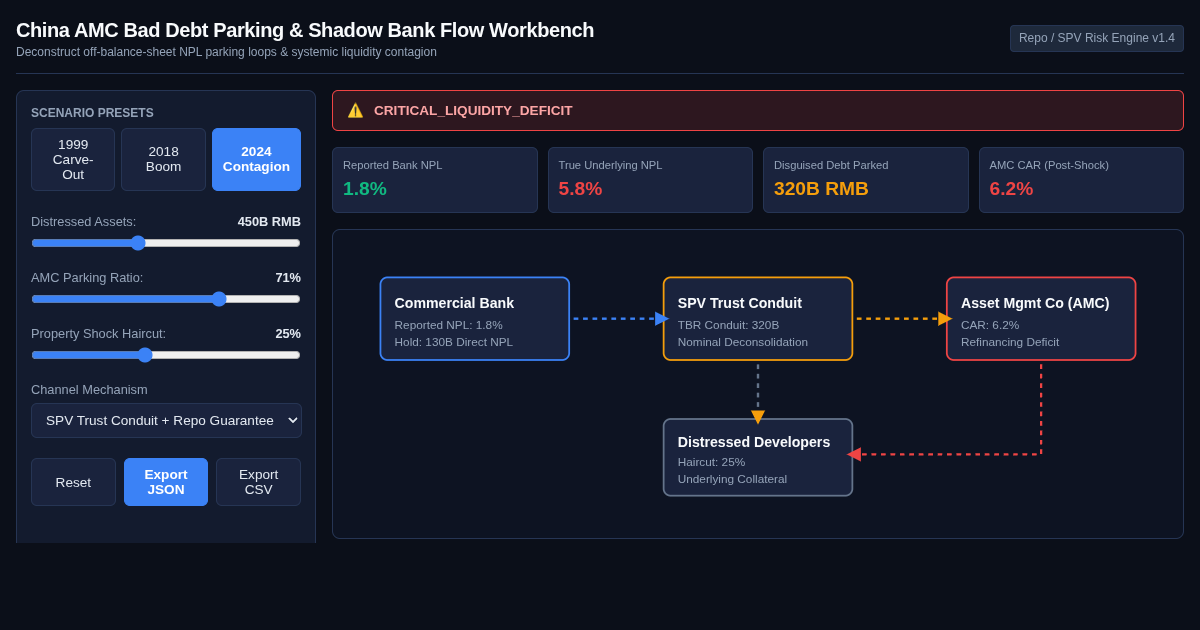This screenshot has width=1200, height=630.
Task: Select the 2024 Contagion preset
Action: tap(256, 159)
